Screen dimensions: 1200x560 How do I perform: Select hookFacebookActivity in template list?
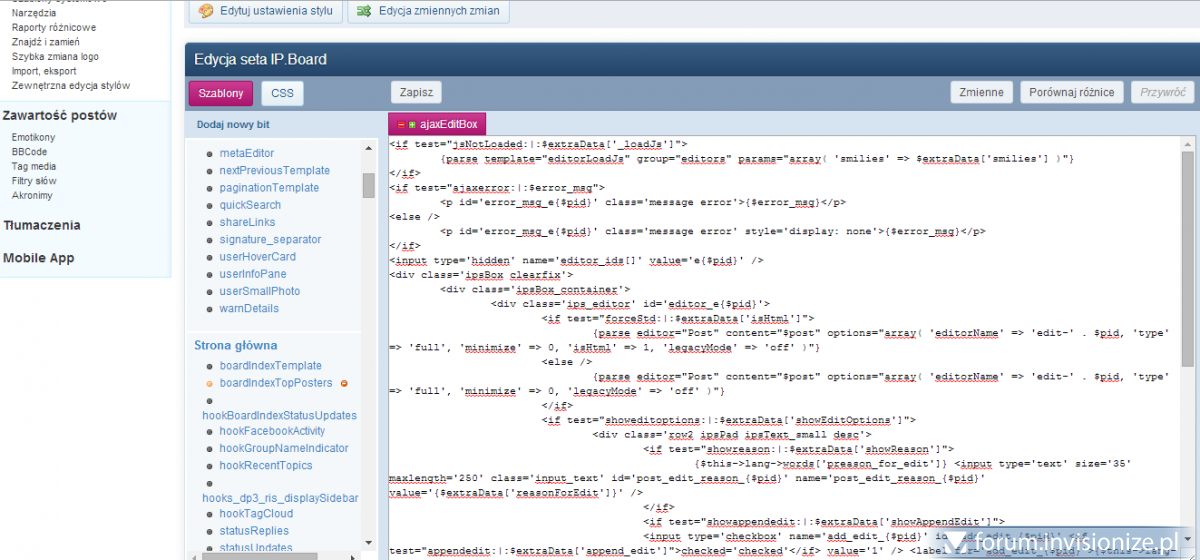[271, 431]
